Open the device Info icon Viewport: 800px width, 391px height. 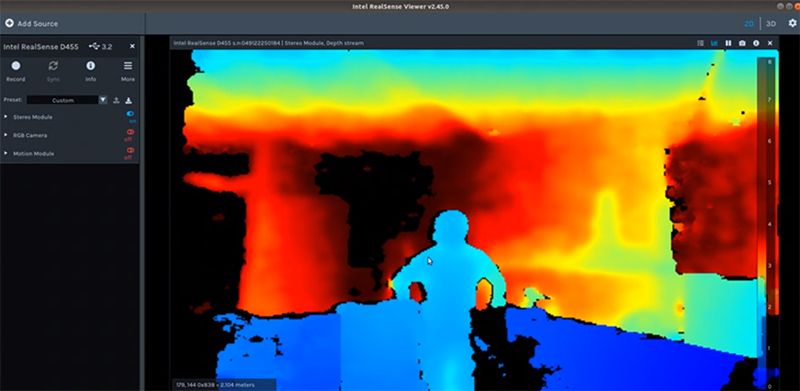pos(90,66)
